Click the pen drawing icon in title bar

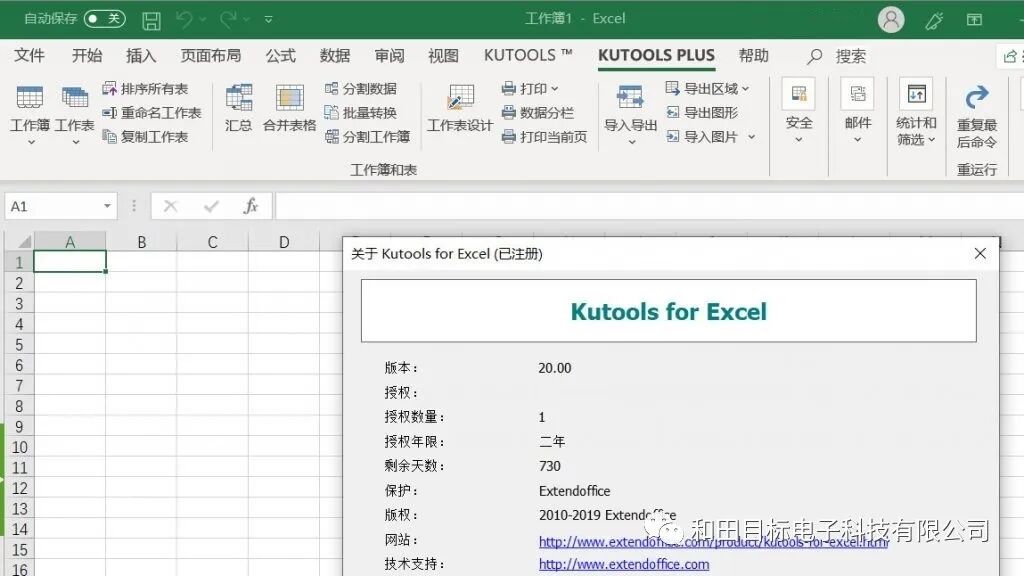934,20
